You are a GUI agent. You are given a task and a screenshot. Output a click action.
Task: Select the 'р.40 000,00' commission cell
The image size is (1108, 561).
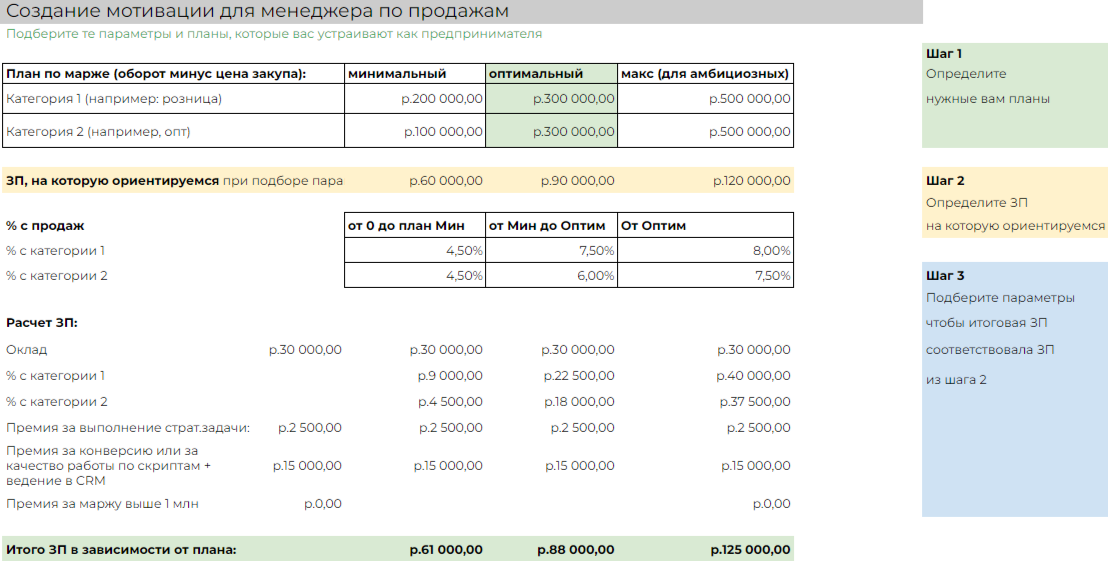[753, 376]
